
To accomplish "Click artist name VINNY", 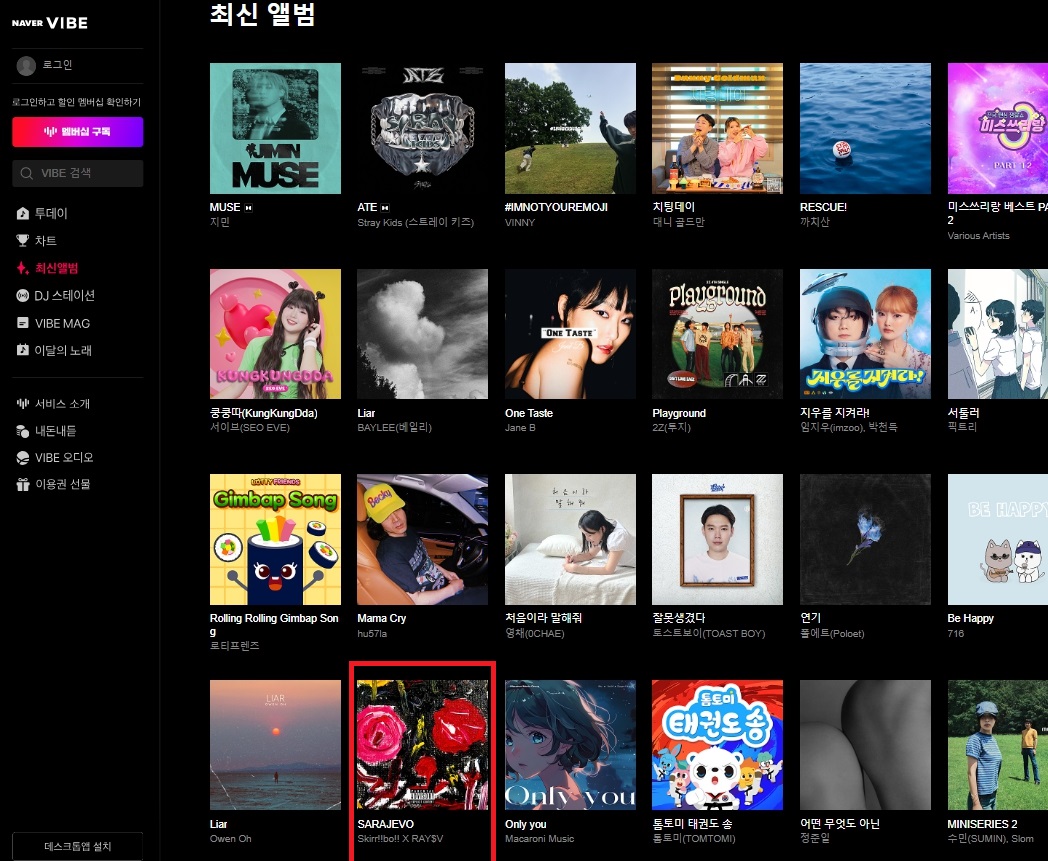I will pos(520,223).
